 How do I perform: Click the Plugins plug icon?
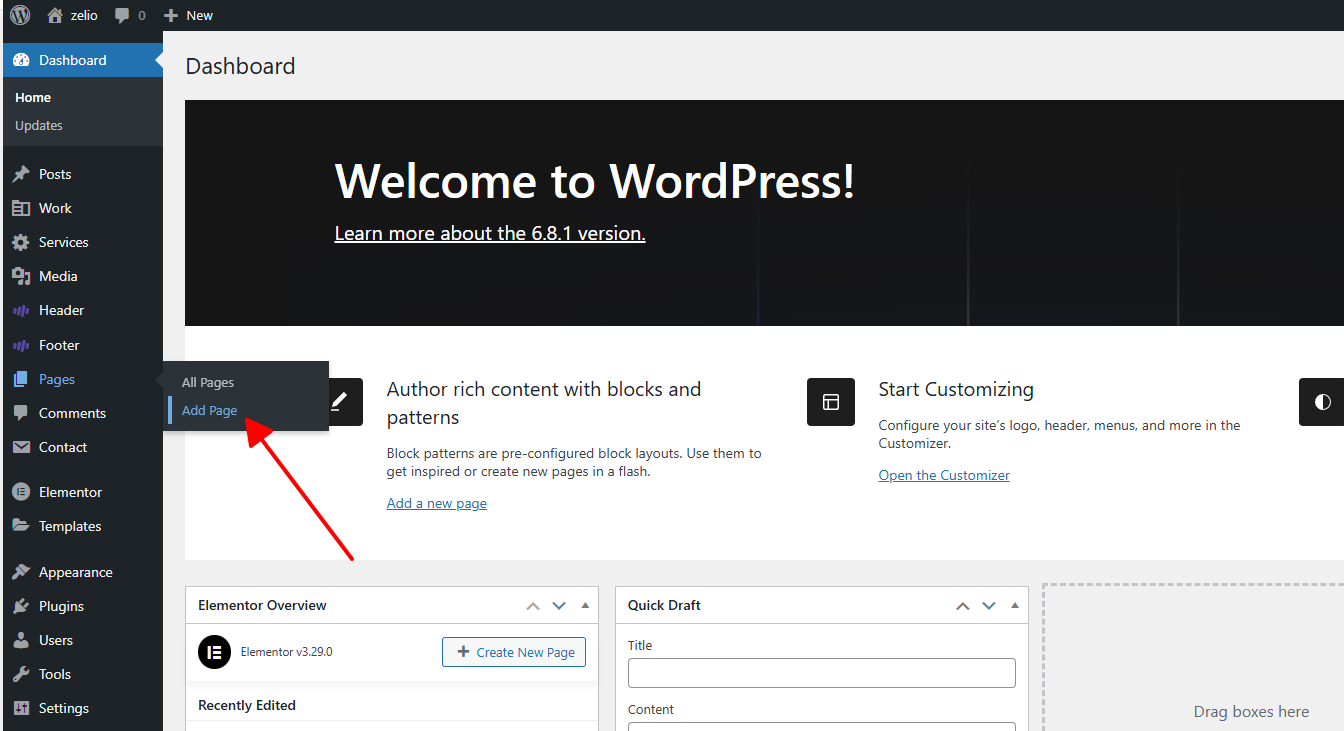coord(21,606)
